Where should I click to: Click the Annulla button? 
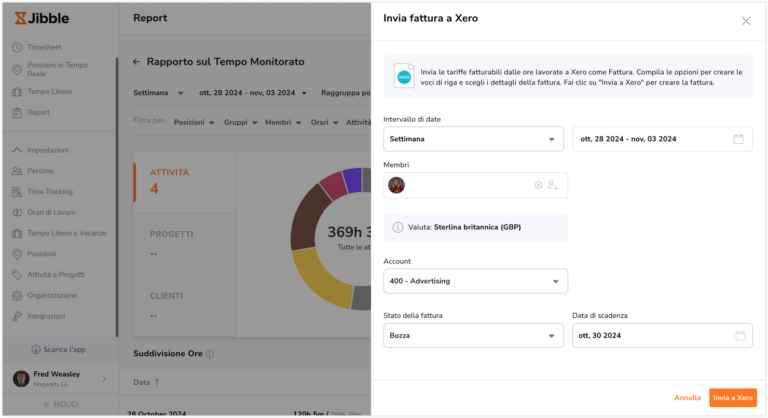click(x=687, y=398)
